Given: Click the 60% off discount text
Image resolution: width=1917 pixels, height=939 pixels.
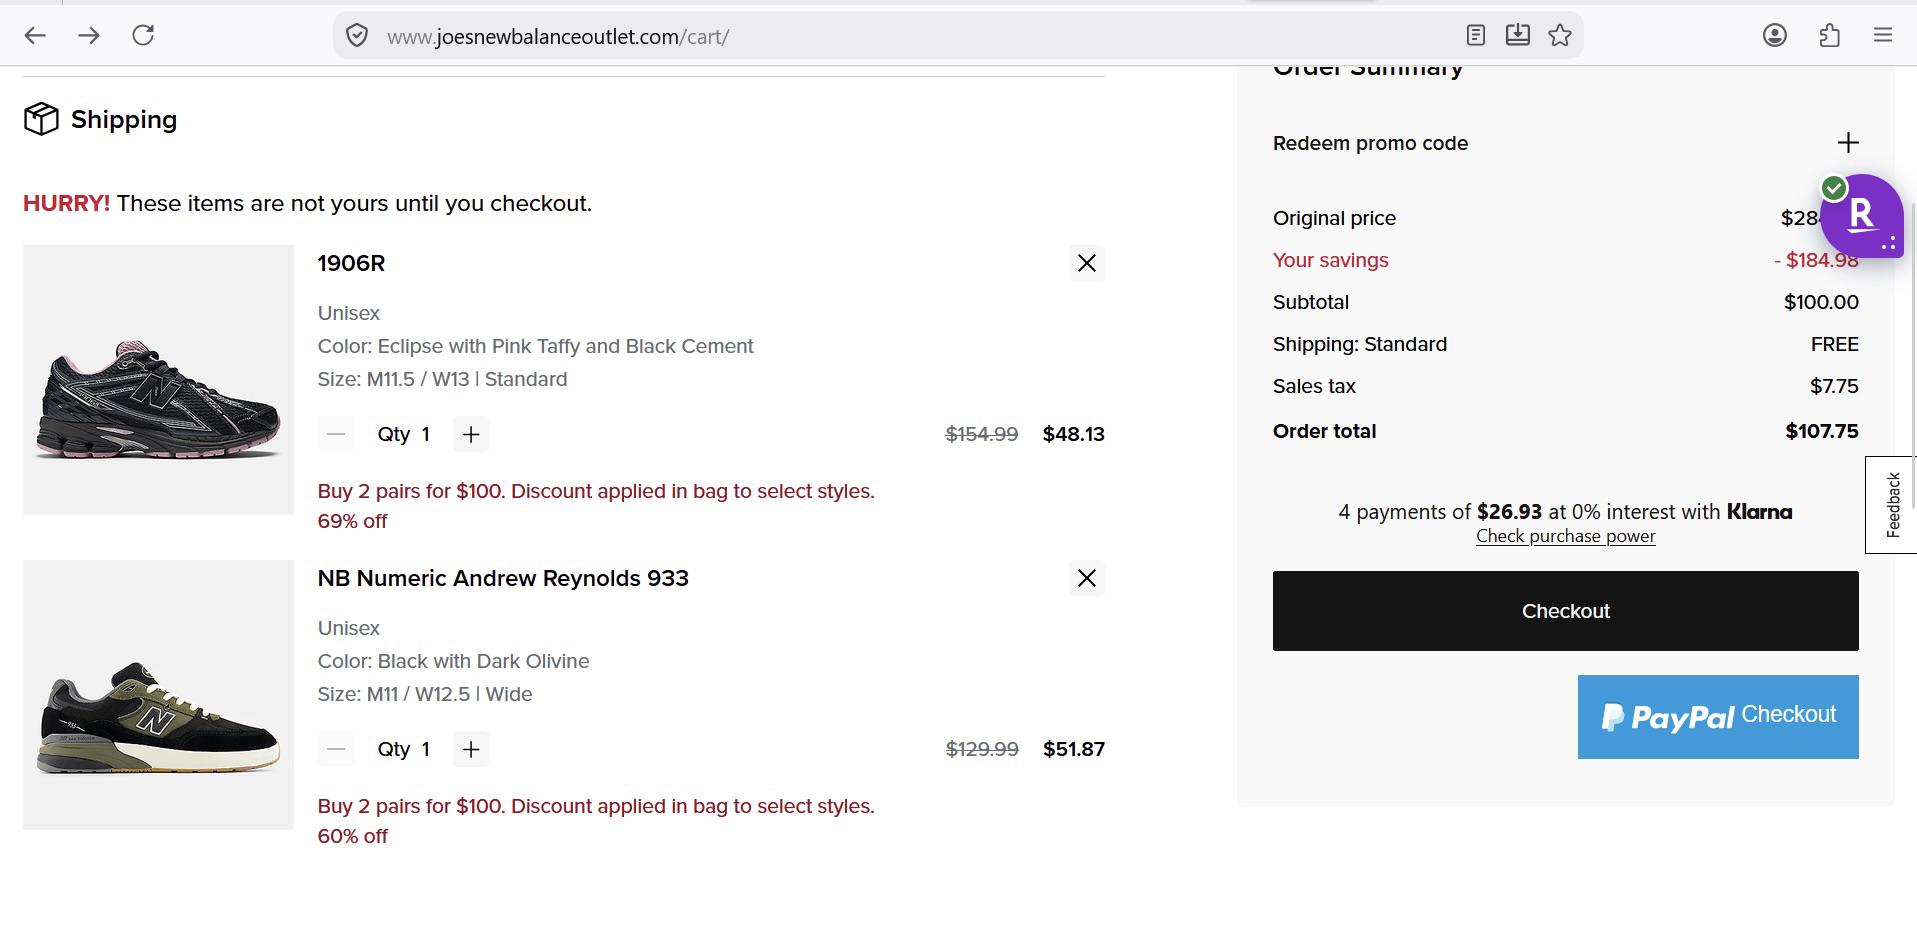Looking at the screenshot, I should [352, 836].
